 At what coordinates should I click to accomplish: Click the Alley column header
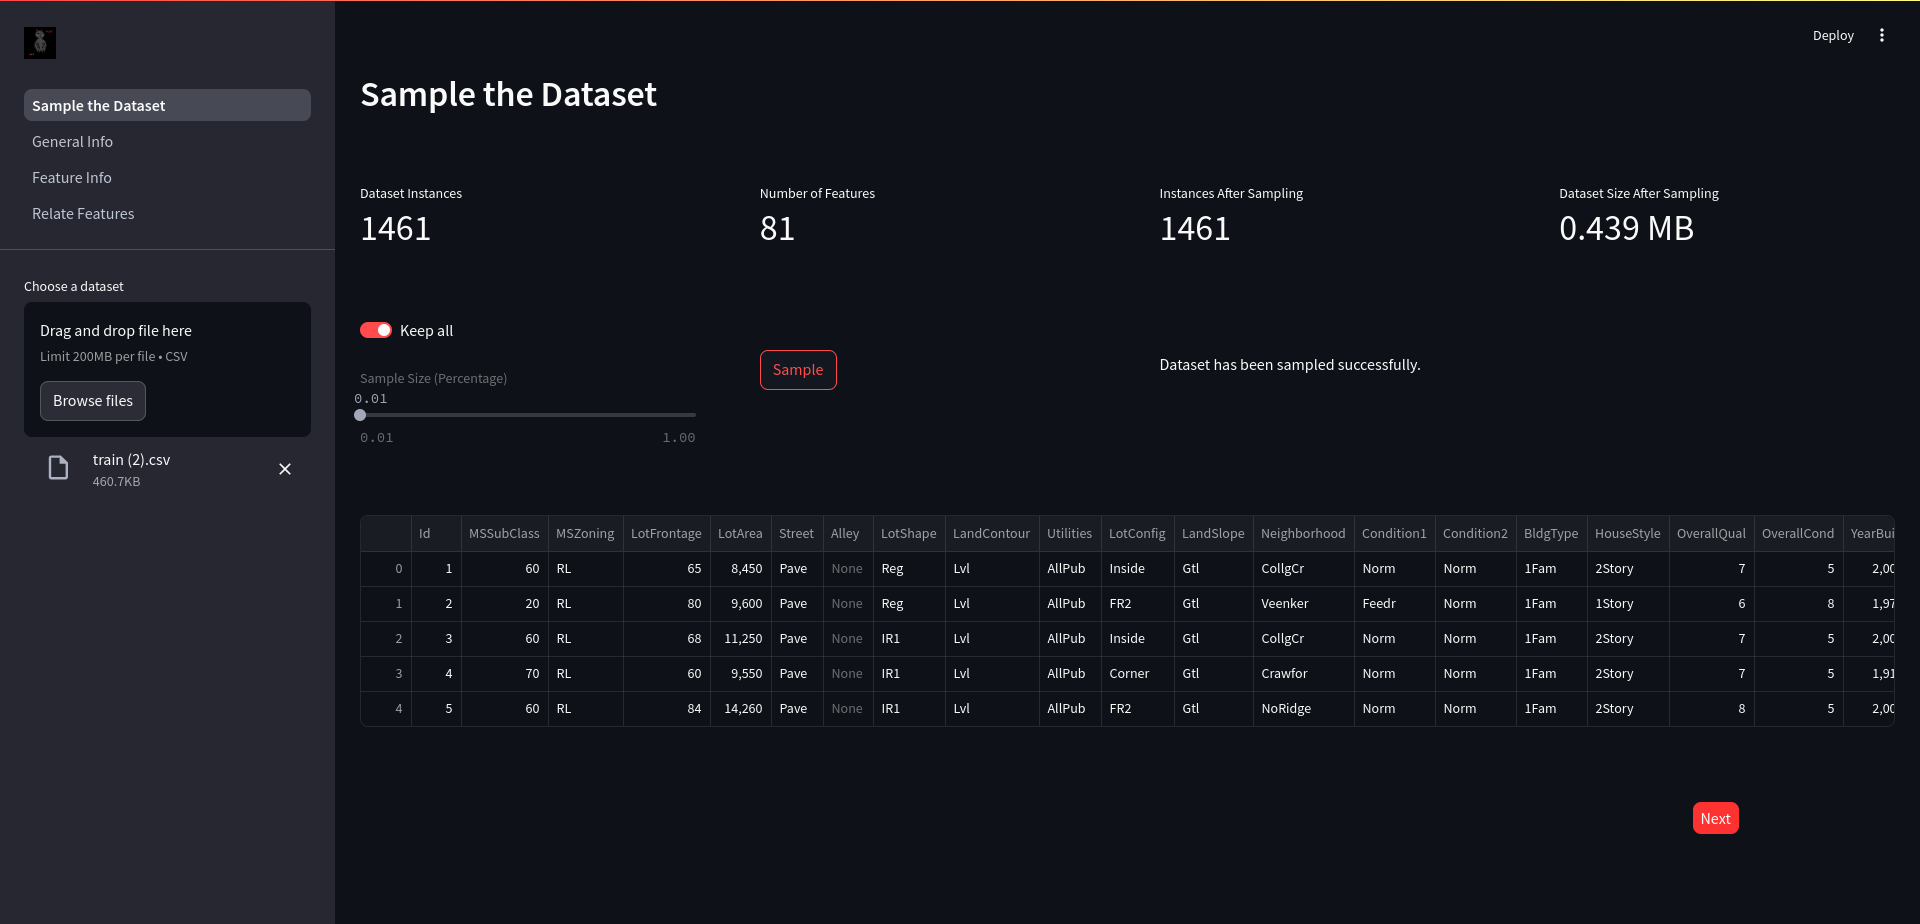(x=848, y=533)
